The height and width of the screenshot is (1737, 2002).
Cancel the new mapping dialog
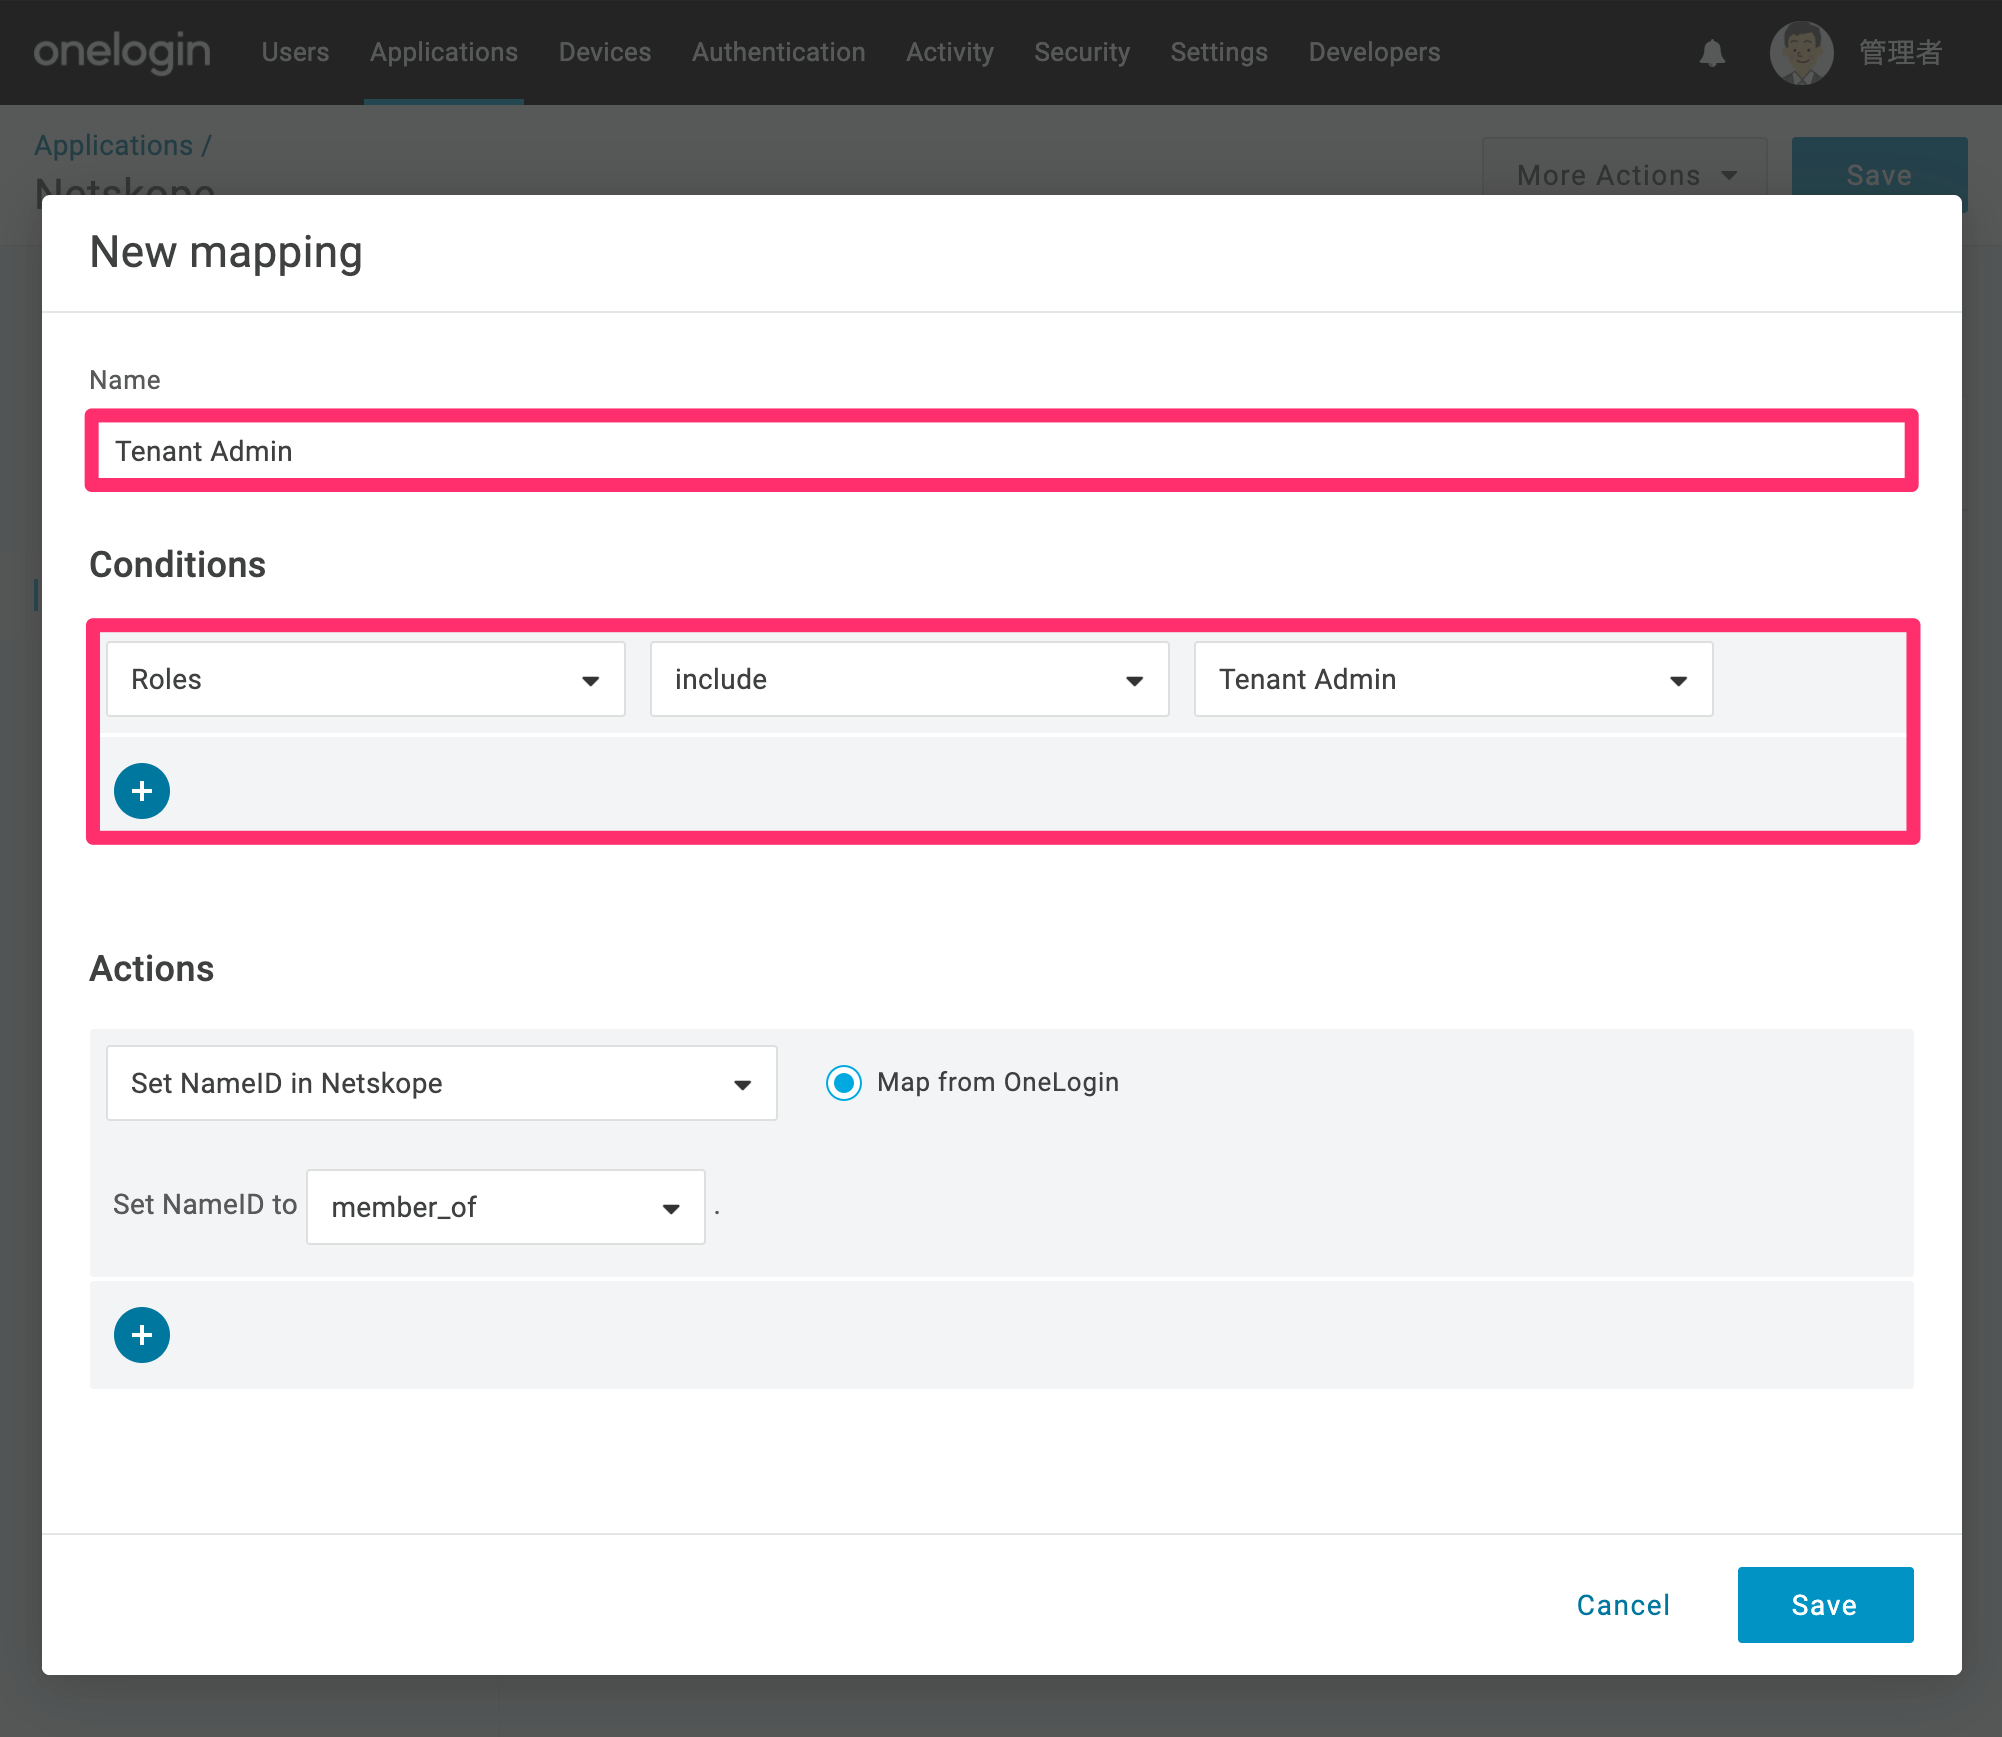point(1624,1605)
